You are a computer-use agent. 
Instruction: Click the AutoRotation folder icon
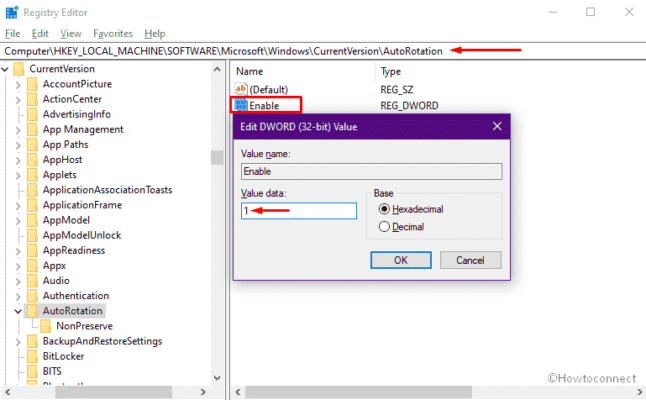(x=32, y=311)
